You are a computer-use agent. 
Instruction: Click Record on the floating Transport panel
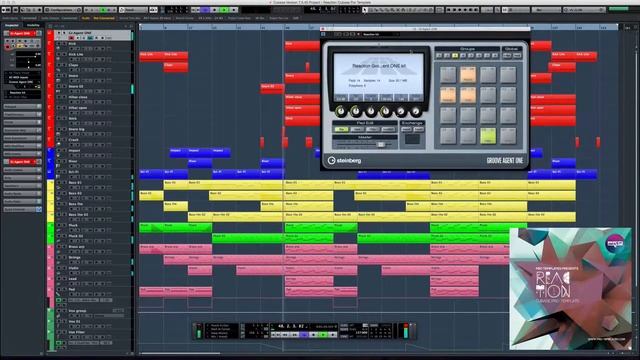(332, 335)
